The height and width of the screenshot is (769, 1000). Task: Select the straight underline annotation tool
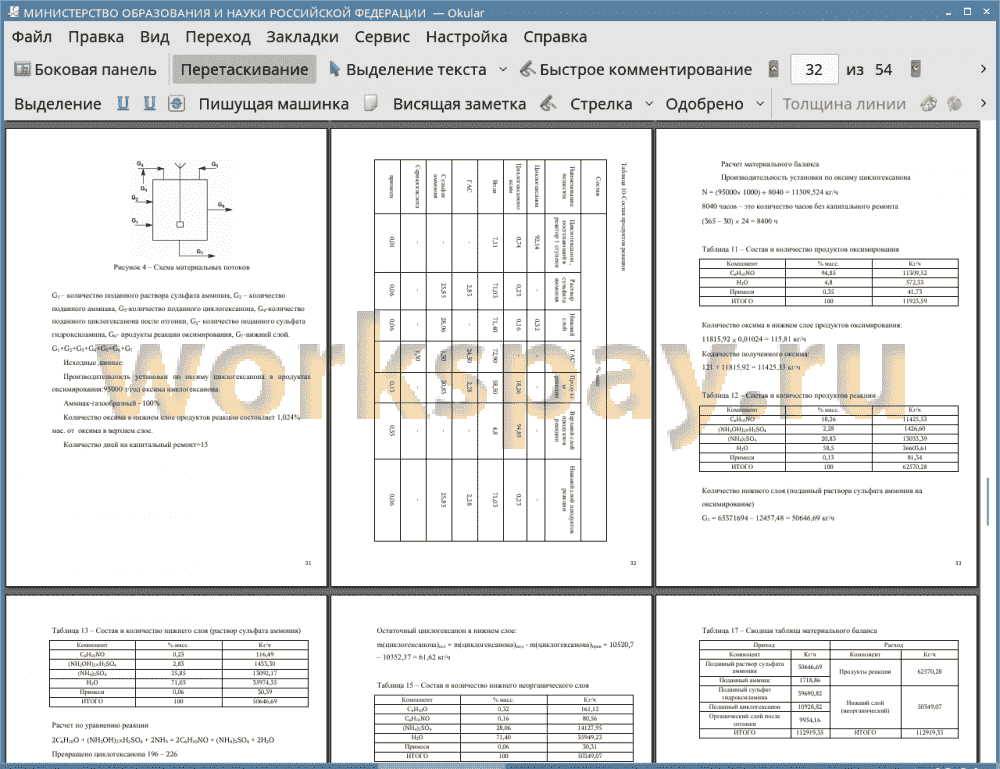tap(122, 103)
